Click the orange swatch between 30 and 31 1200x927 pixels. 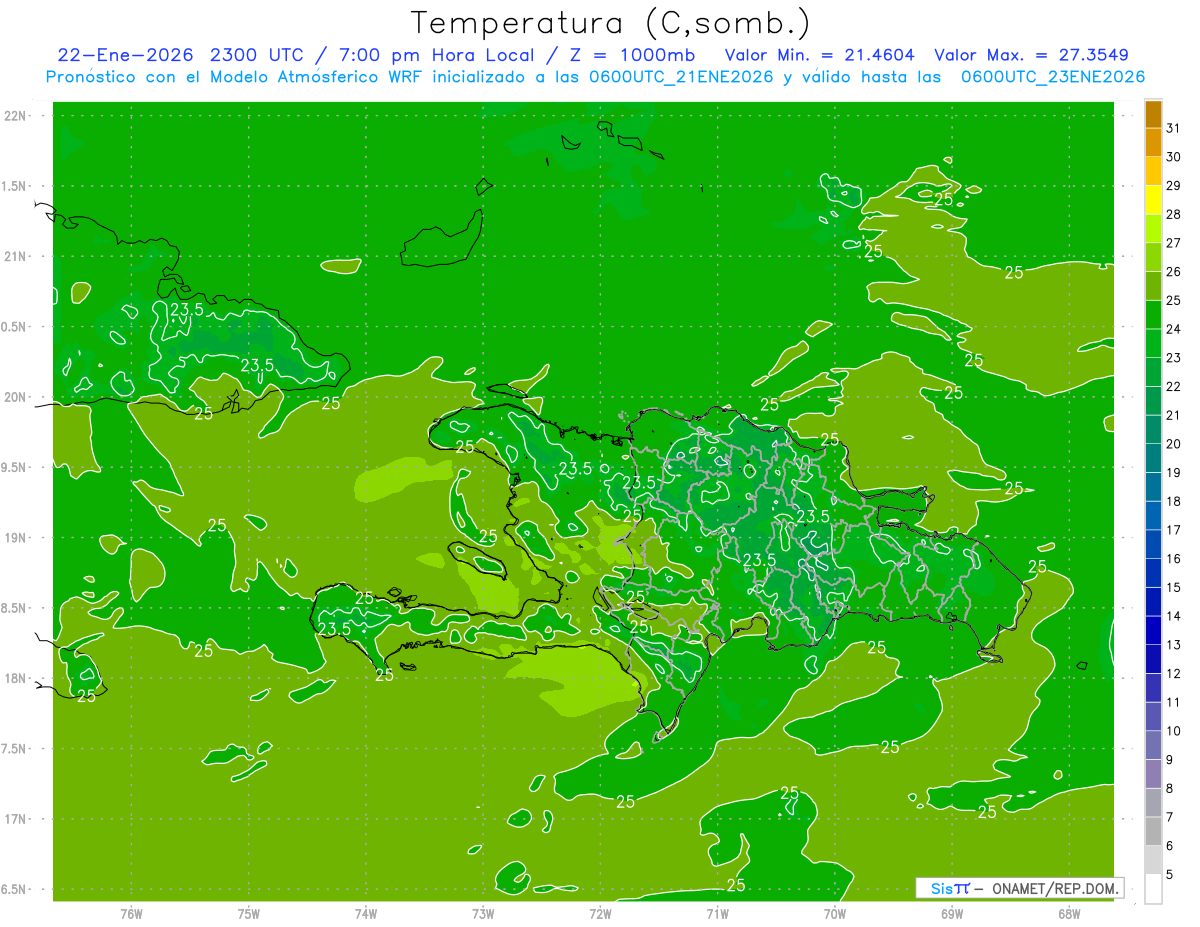[x=1153, y=142]
